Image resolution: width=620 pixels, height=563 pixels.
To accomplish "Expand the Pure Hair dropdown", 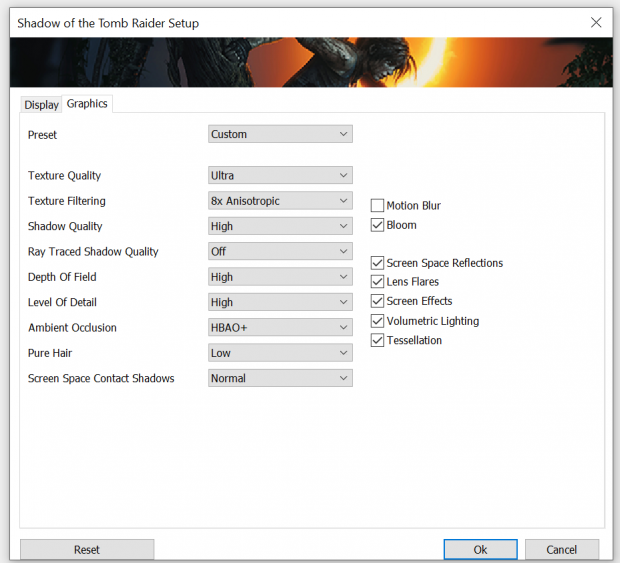I will pos(280,353).
